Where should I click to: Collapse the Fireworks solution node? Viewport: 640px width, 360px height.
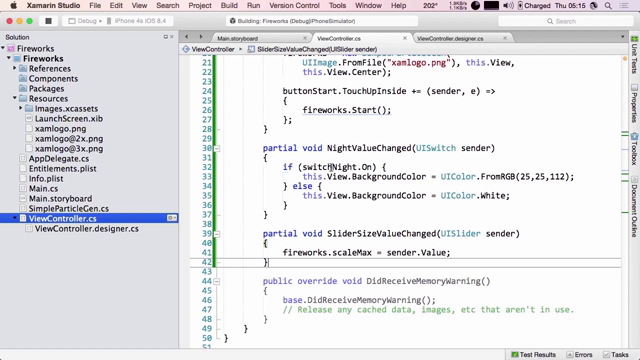pos(3,48)
